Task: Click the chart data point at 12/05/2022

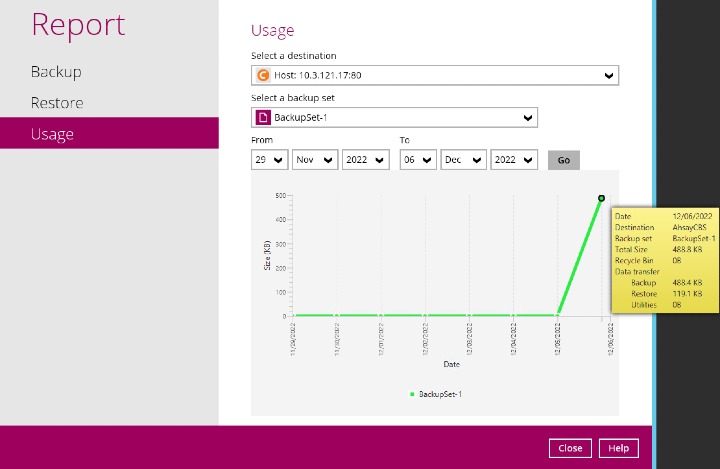Action: tap(558, 315)
